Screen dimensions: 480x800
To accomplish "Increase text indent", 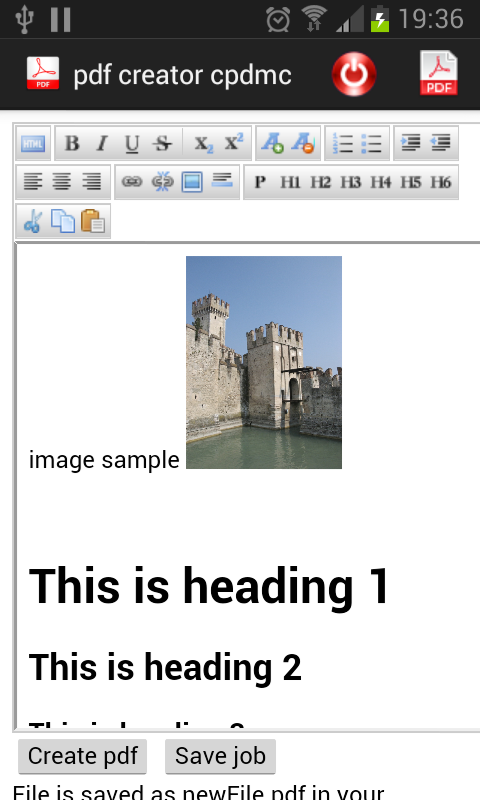I will 411,143.
